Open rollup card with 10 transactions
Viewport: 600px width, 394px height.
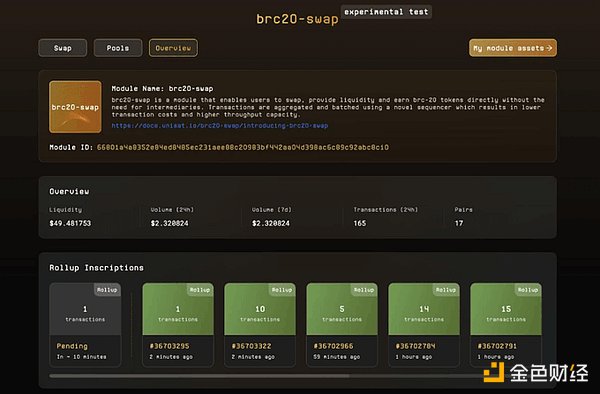click(x=260, y=325)
